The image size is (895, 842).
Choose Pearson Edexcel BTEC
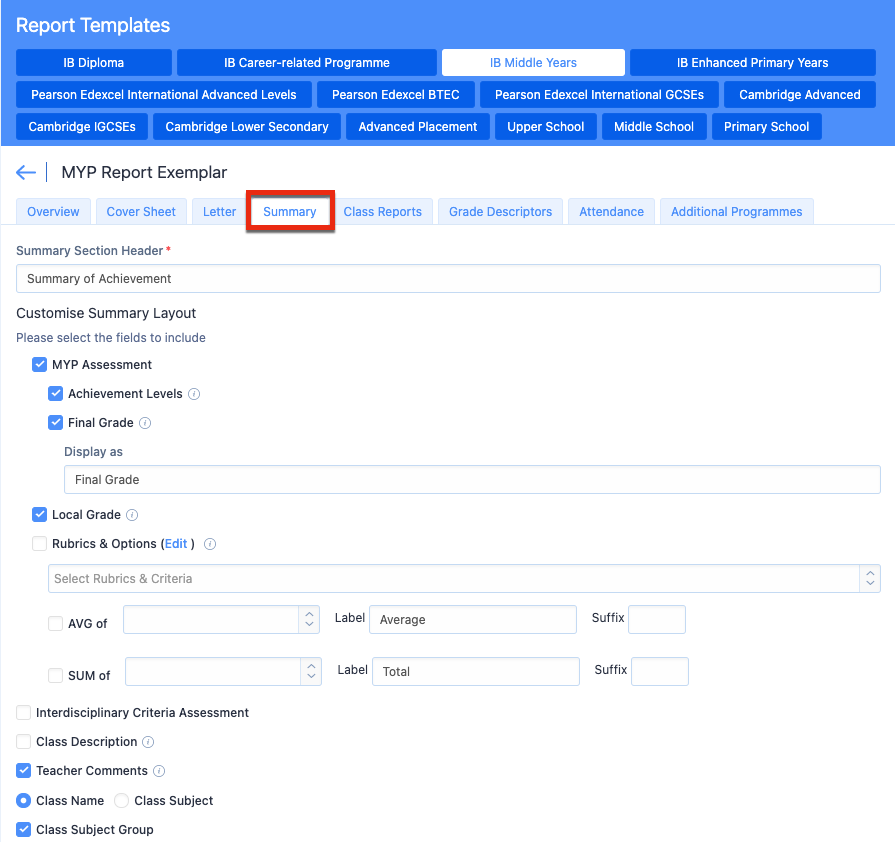[396, 95]
